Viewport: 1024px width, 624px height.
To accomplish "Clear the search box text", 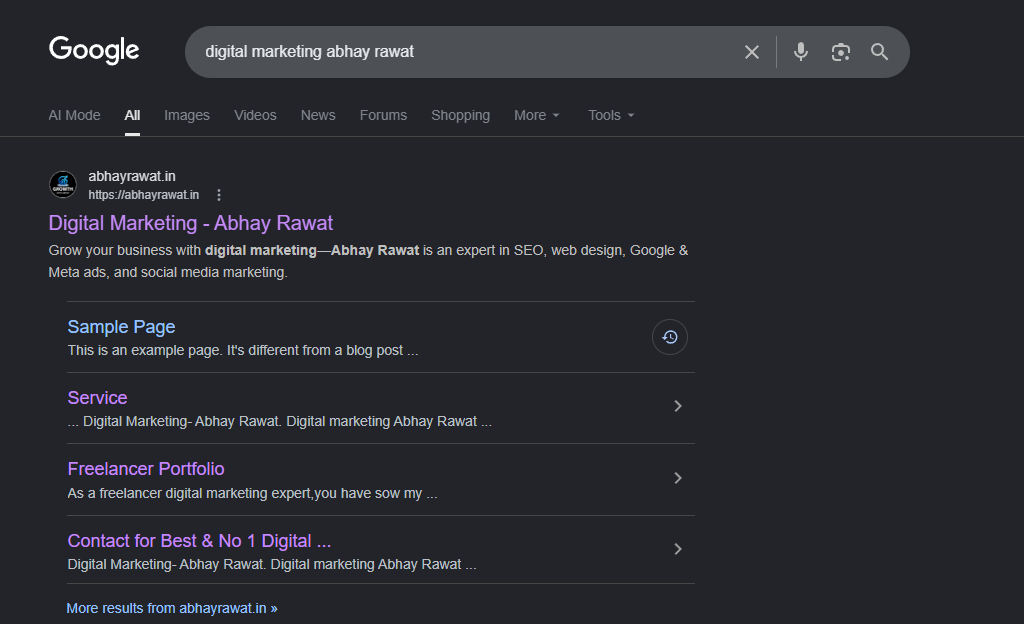I will click(752, 52).
